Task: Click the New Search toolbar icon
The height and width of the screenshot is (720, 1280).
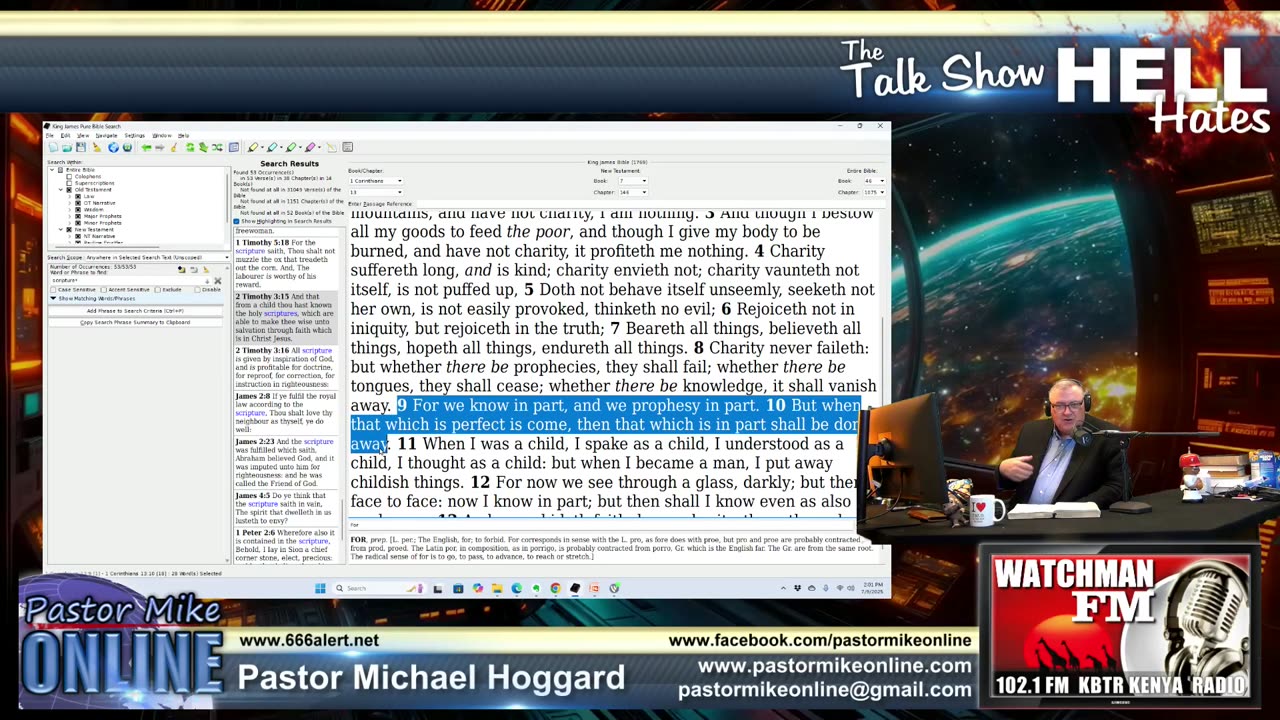Action: pyautogui.click(x=53, y=147)
